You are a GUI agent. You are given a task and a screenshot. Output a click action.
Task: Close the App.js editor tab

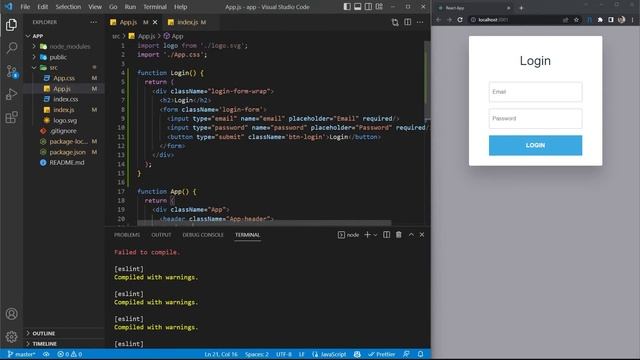pos(155,22)
